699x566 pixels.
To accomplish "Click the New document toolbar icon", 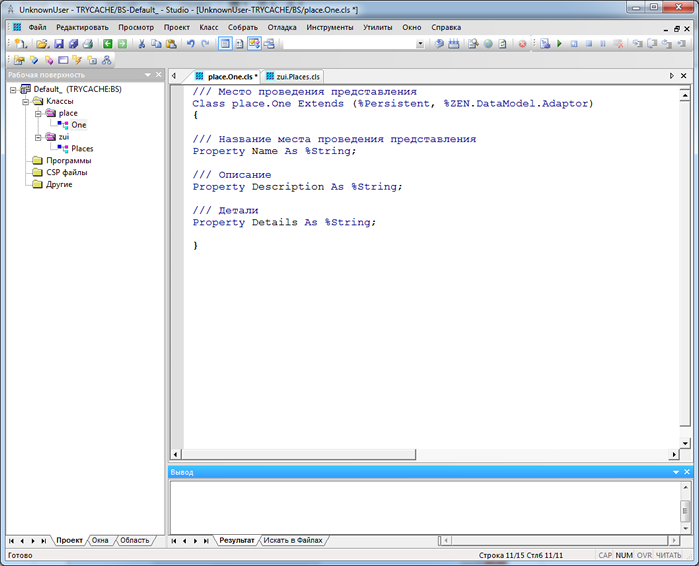I will (20, 44).
